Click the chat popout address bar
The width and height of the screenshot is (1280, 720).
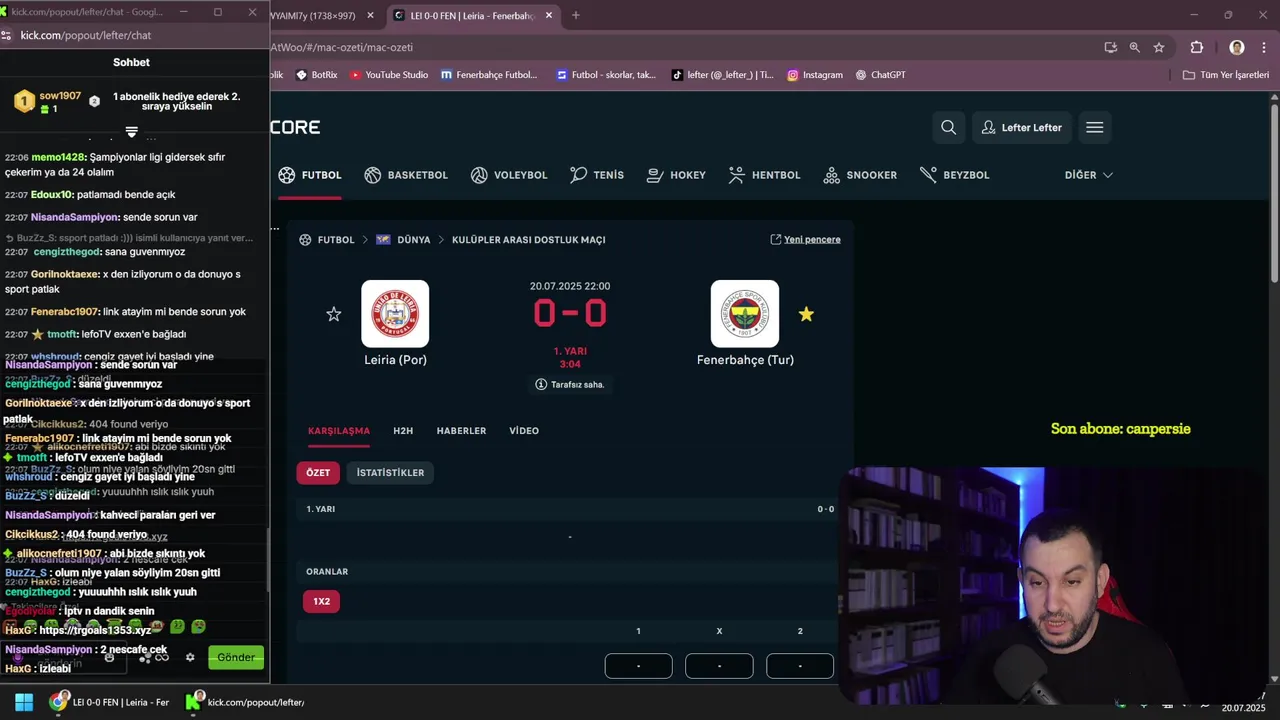[135, 35]
